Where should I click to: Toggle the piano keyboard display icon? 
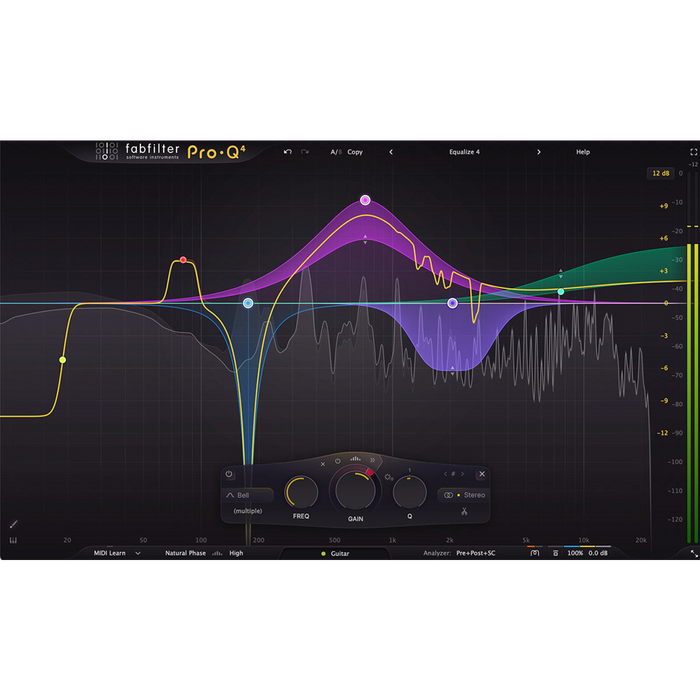pos(13,541)
